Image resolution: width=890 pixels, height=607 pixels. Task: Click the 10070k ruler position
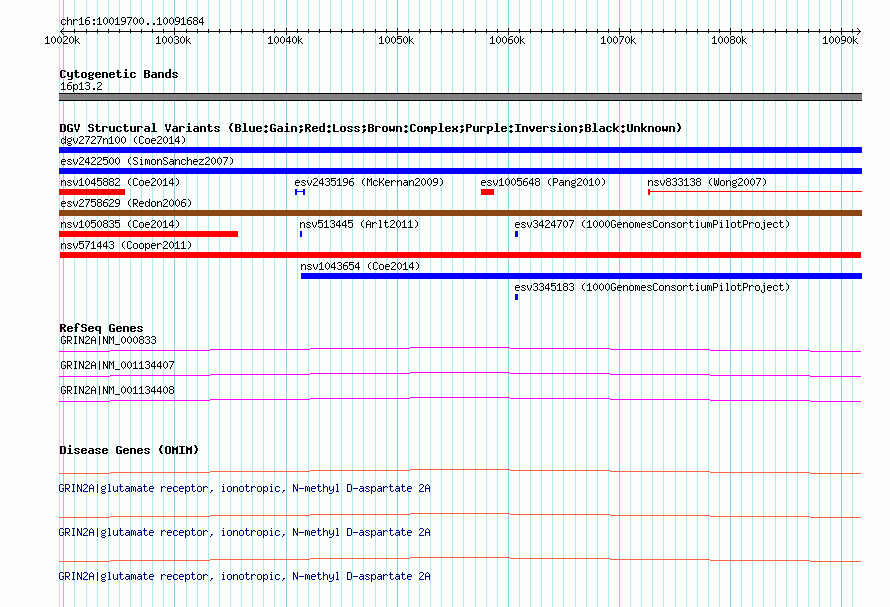(x=618, y=40)
